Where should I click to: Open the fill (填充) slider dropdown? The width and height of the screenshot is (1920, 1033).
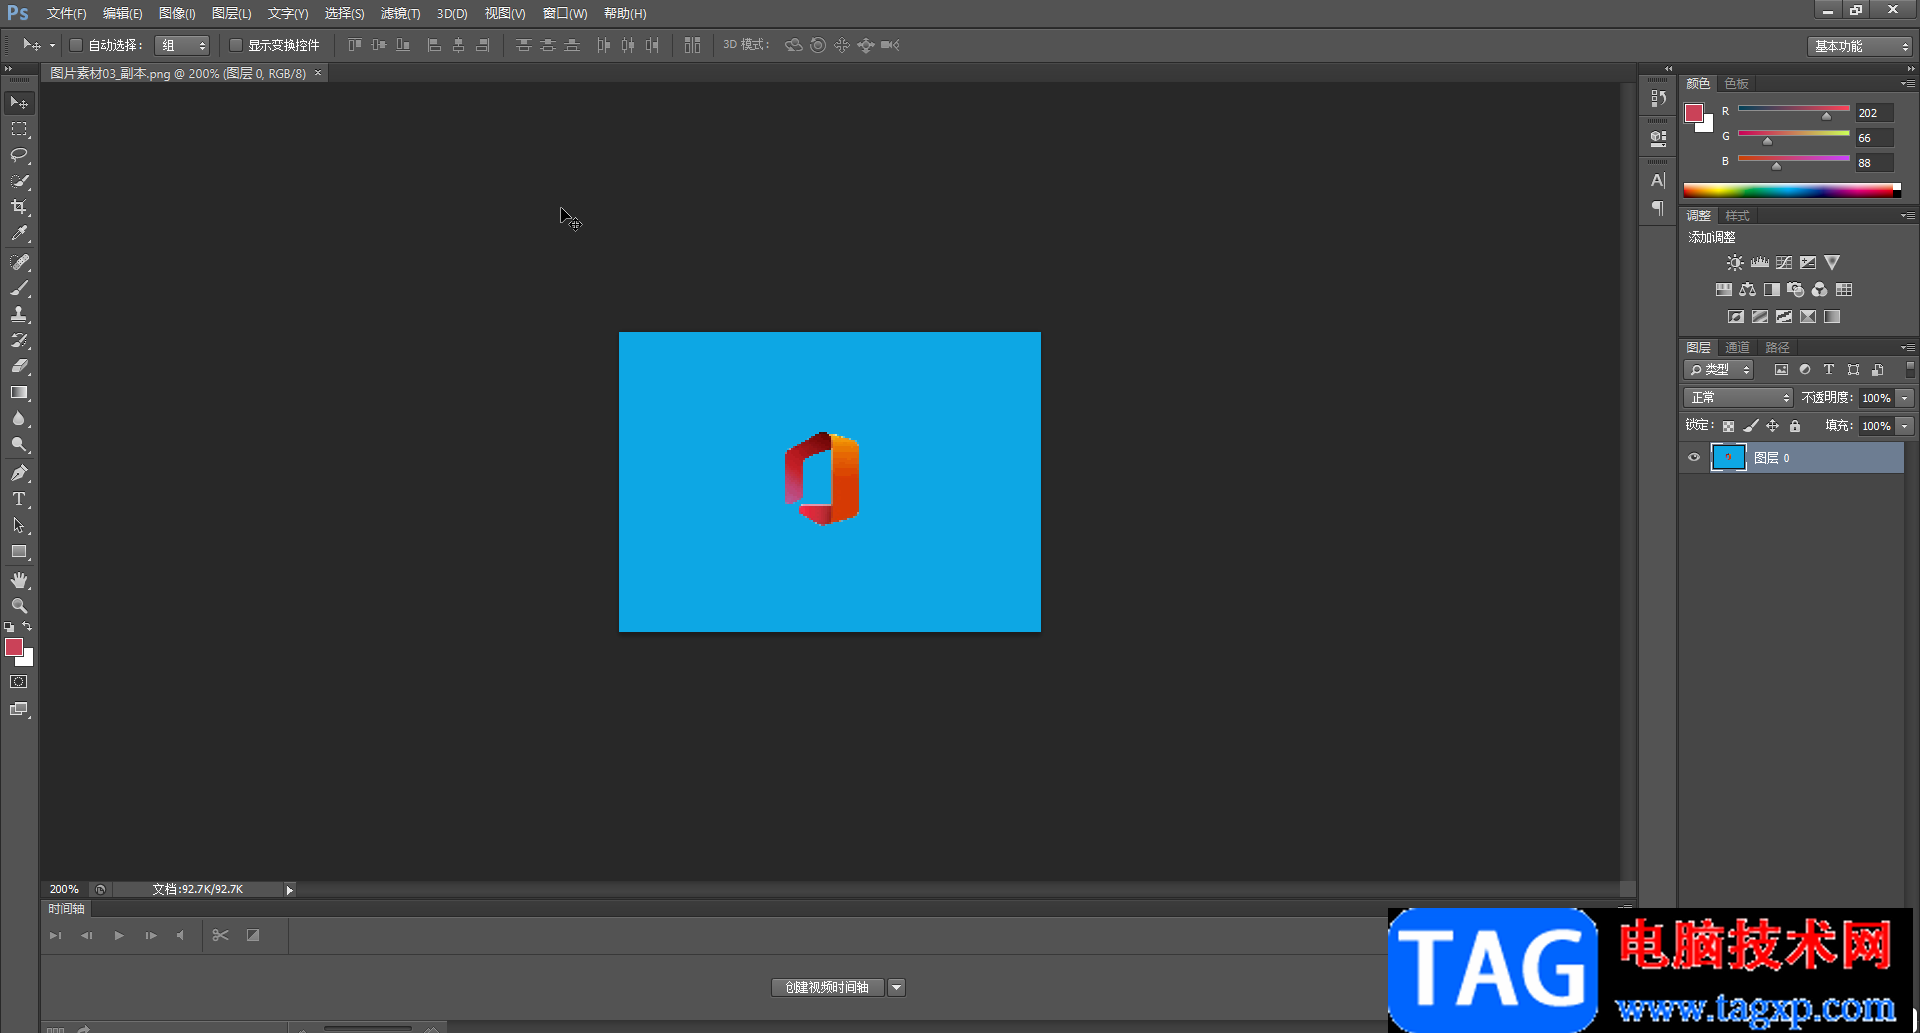(x=1905, y=426)
